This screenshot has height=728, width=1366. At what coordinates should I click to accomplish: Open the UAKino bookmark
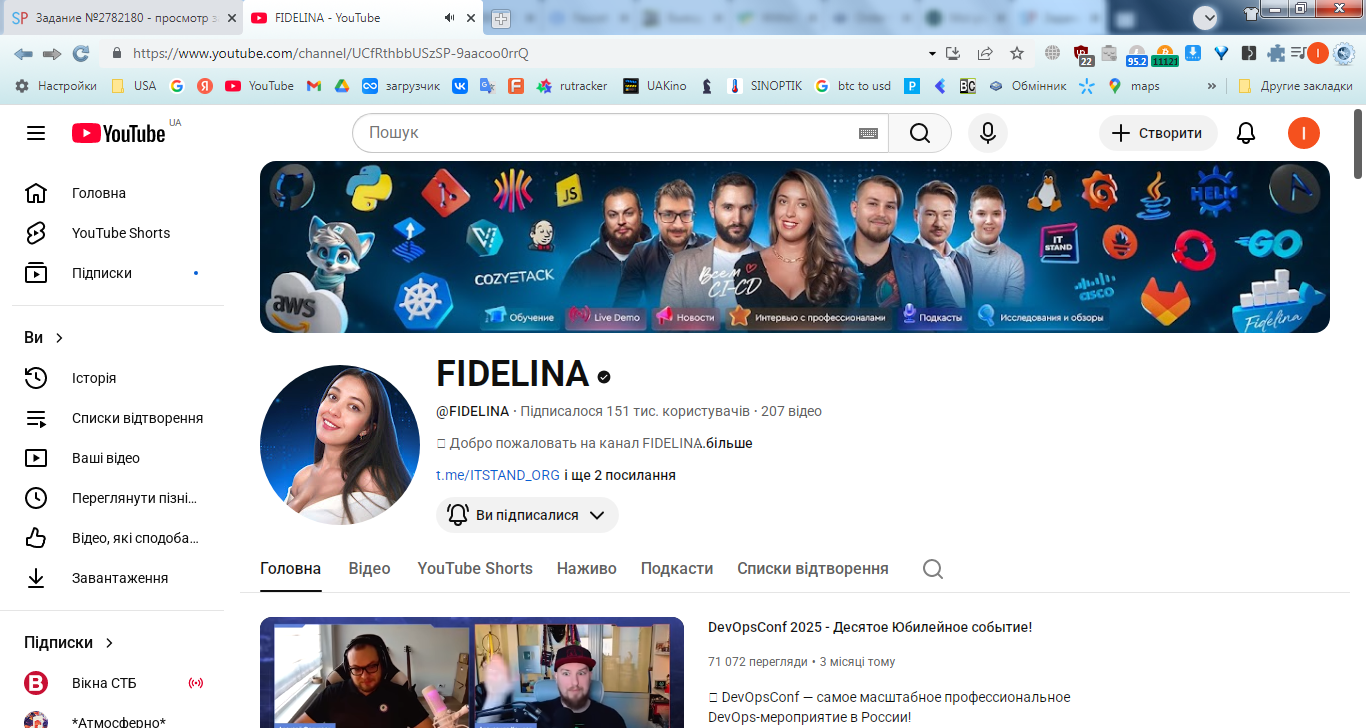pos(655,86)
